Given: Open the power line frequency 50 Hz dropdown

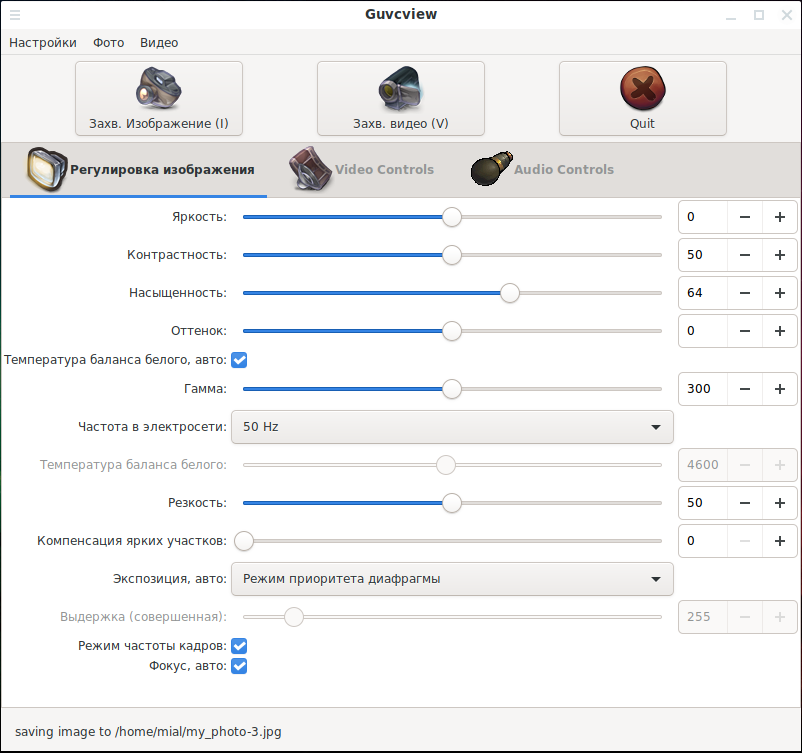Looking at the screenshot, I should point(452,427).
